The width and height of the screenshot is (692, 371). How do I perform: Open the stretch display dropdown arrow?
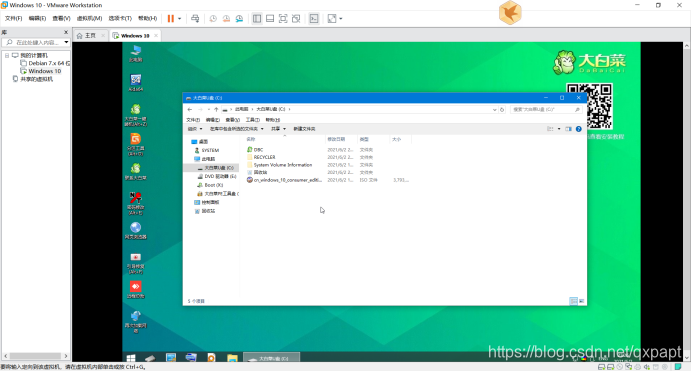tap(341, 19)
